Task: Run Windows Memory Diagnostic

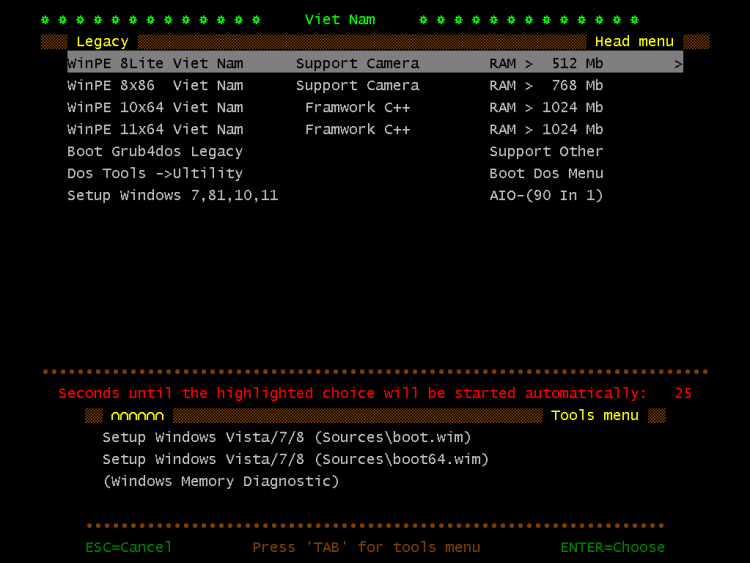Action: (221, 481)
